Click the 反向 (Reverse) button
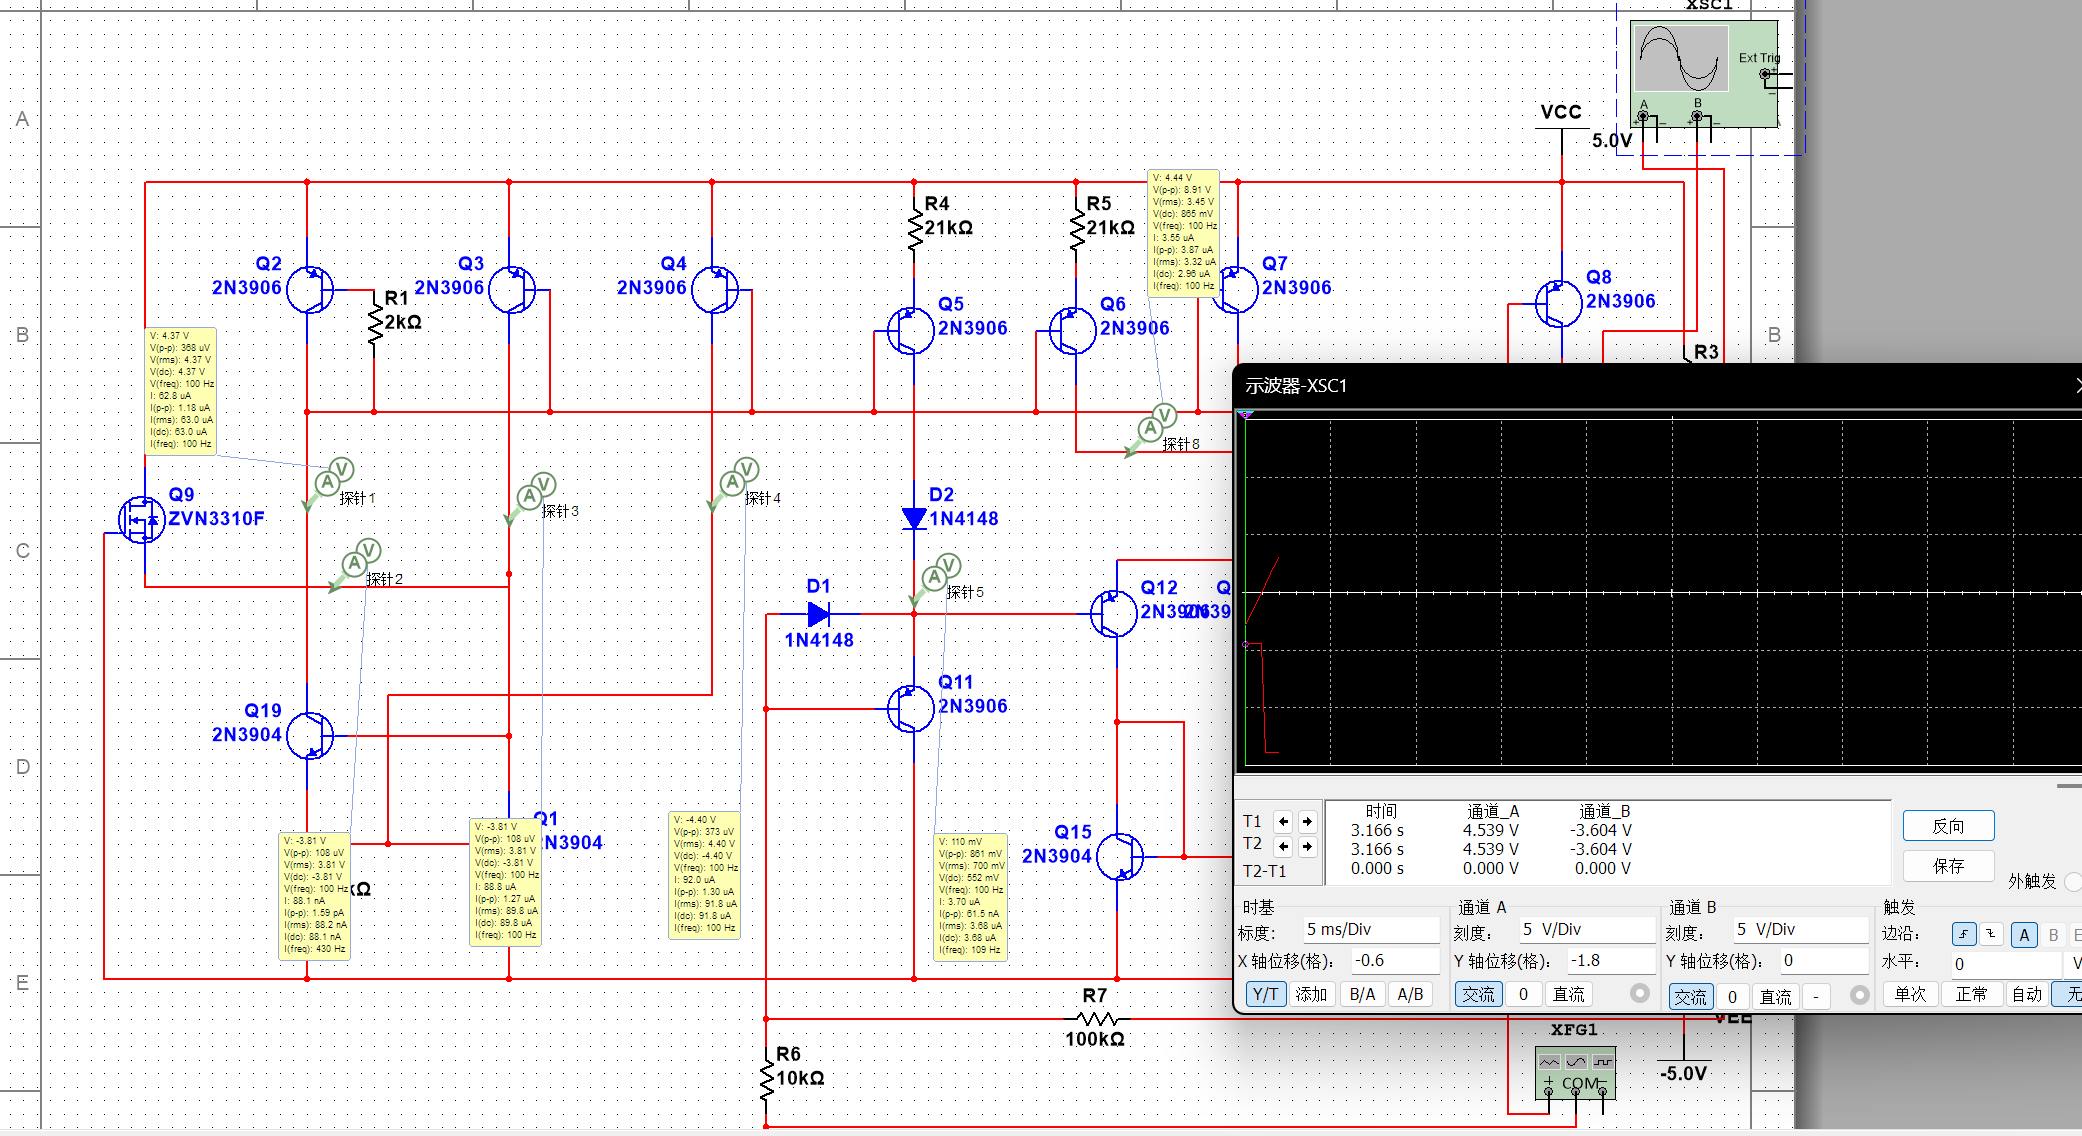 point(1948,826)
